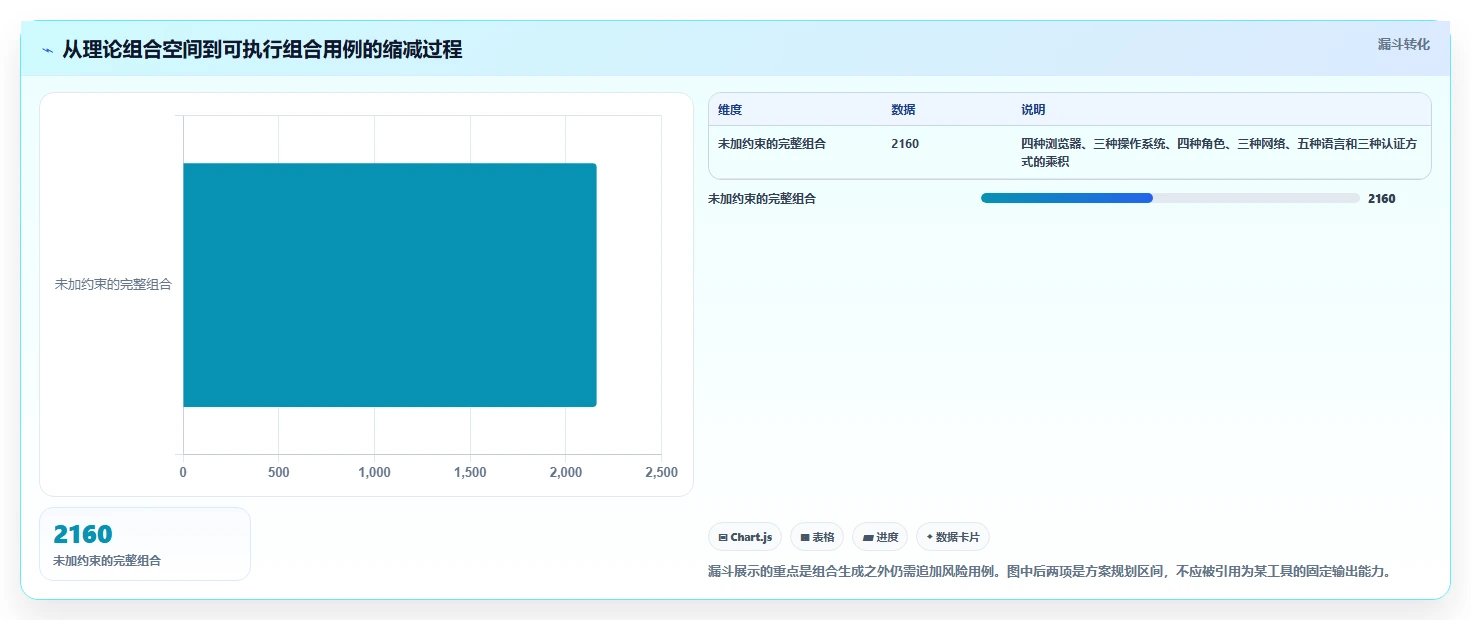Click the 2,000 x-axis tick label
Viewport: 1471px width, 620px height.
pyautogui.click(x=565, y=473)
